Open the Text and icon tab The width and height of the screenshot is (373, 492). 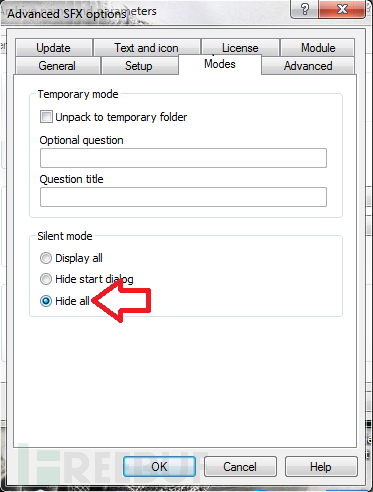[147, 48]
